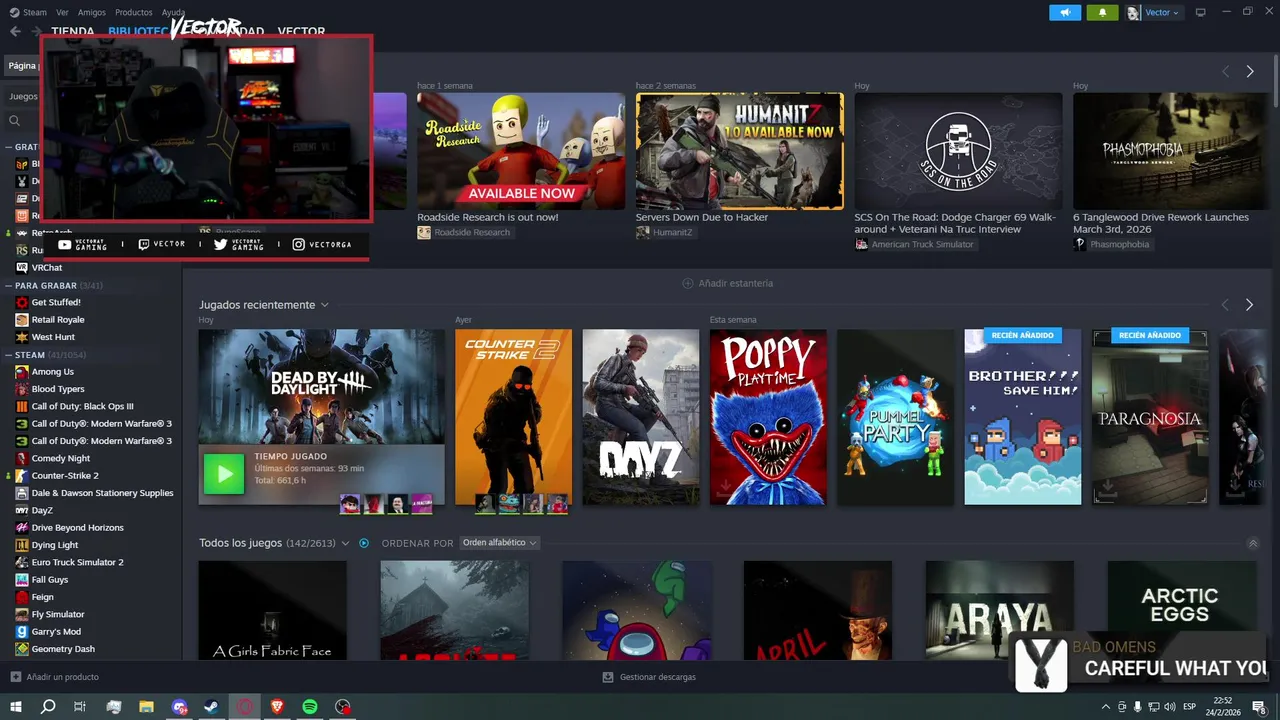Screen dimensions: 1280x720
Task: Click Gestionar descargas
Action: click(x=649, y=677)
